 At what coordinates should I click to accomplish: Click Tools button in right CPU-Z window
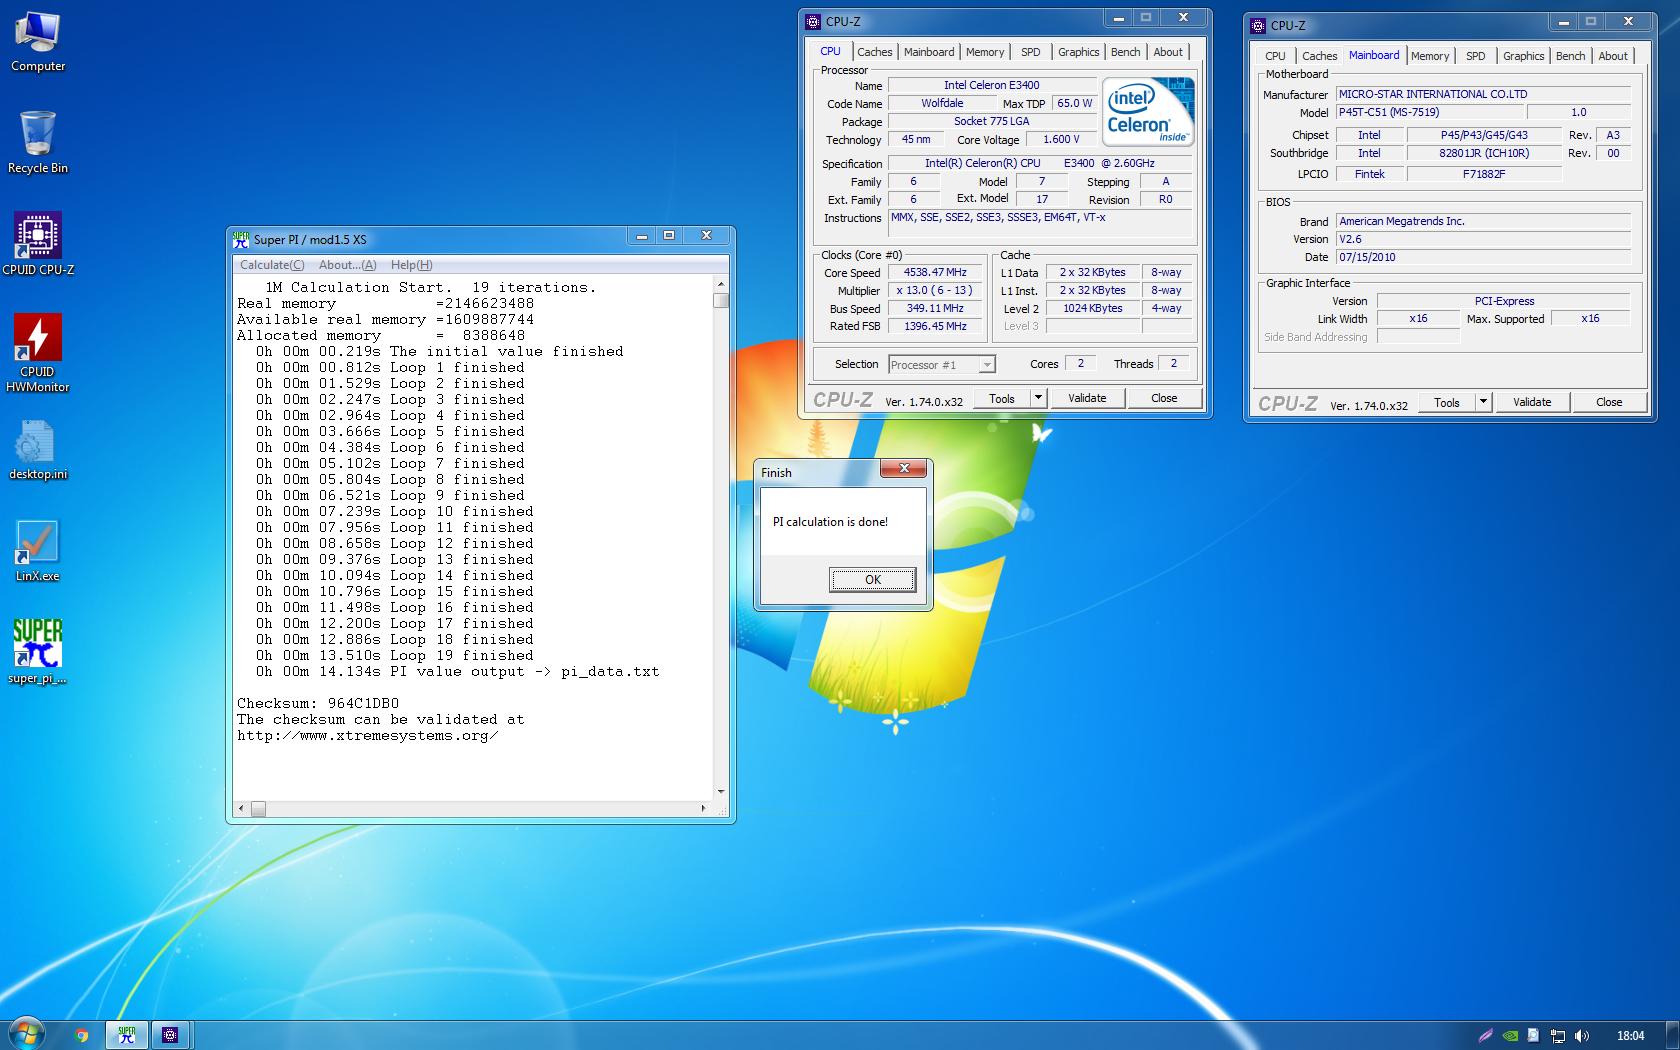(1447, 402)
